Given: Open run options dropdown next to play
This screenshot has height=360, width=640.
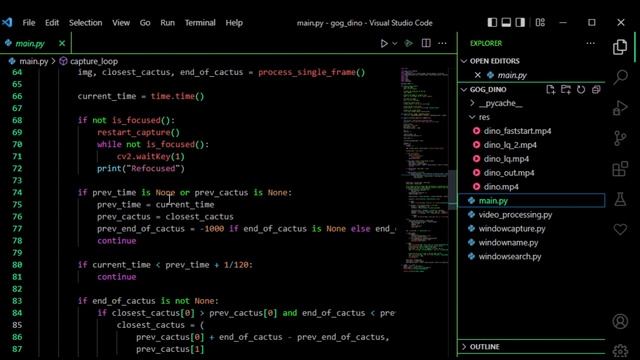Looking at the screenshot, I should coord(395,43).
